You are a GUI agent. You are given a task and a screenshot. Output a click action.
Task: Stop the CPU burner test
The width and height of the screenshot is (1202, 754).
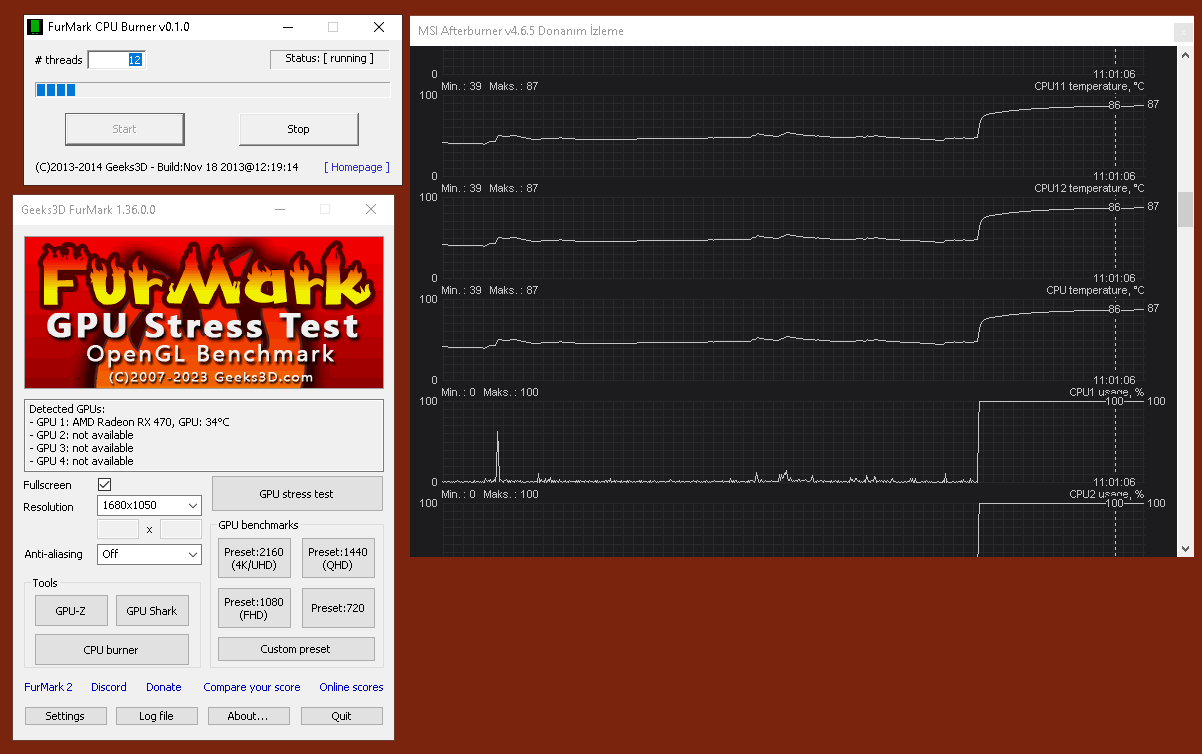pyautogui.click(x=298, y=129)
